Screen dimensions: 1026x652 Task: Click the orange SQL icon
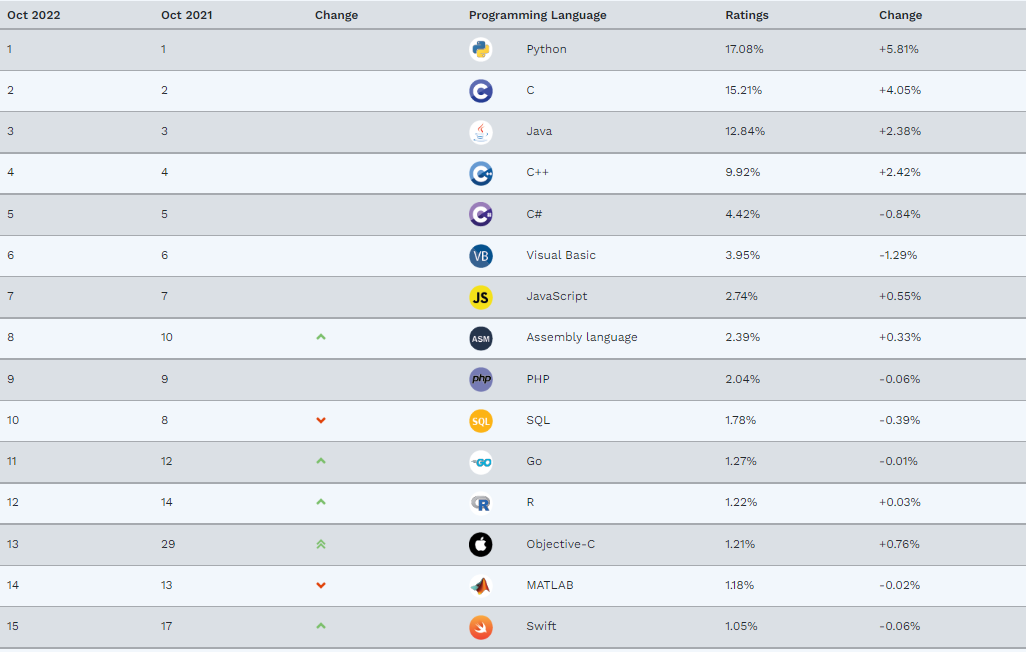coord(481,421)
